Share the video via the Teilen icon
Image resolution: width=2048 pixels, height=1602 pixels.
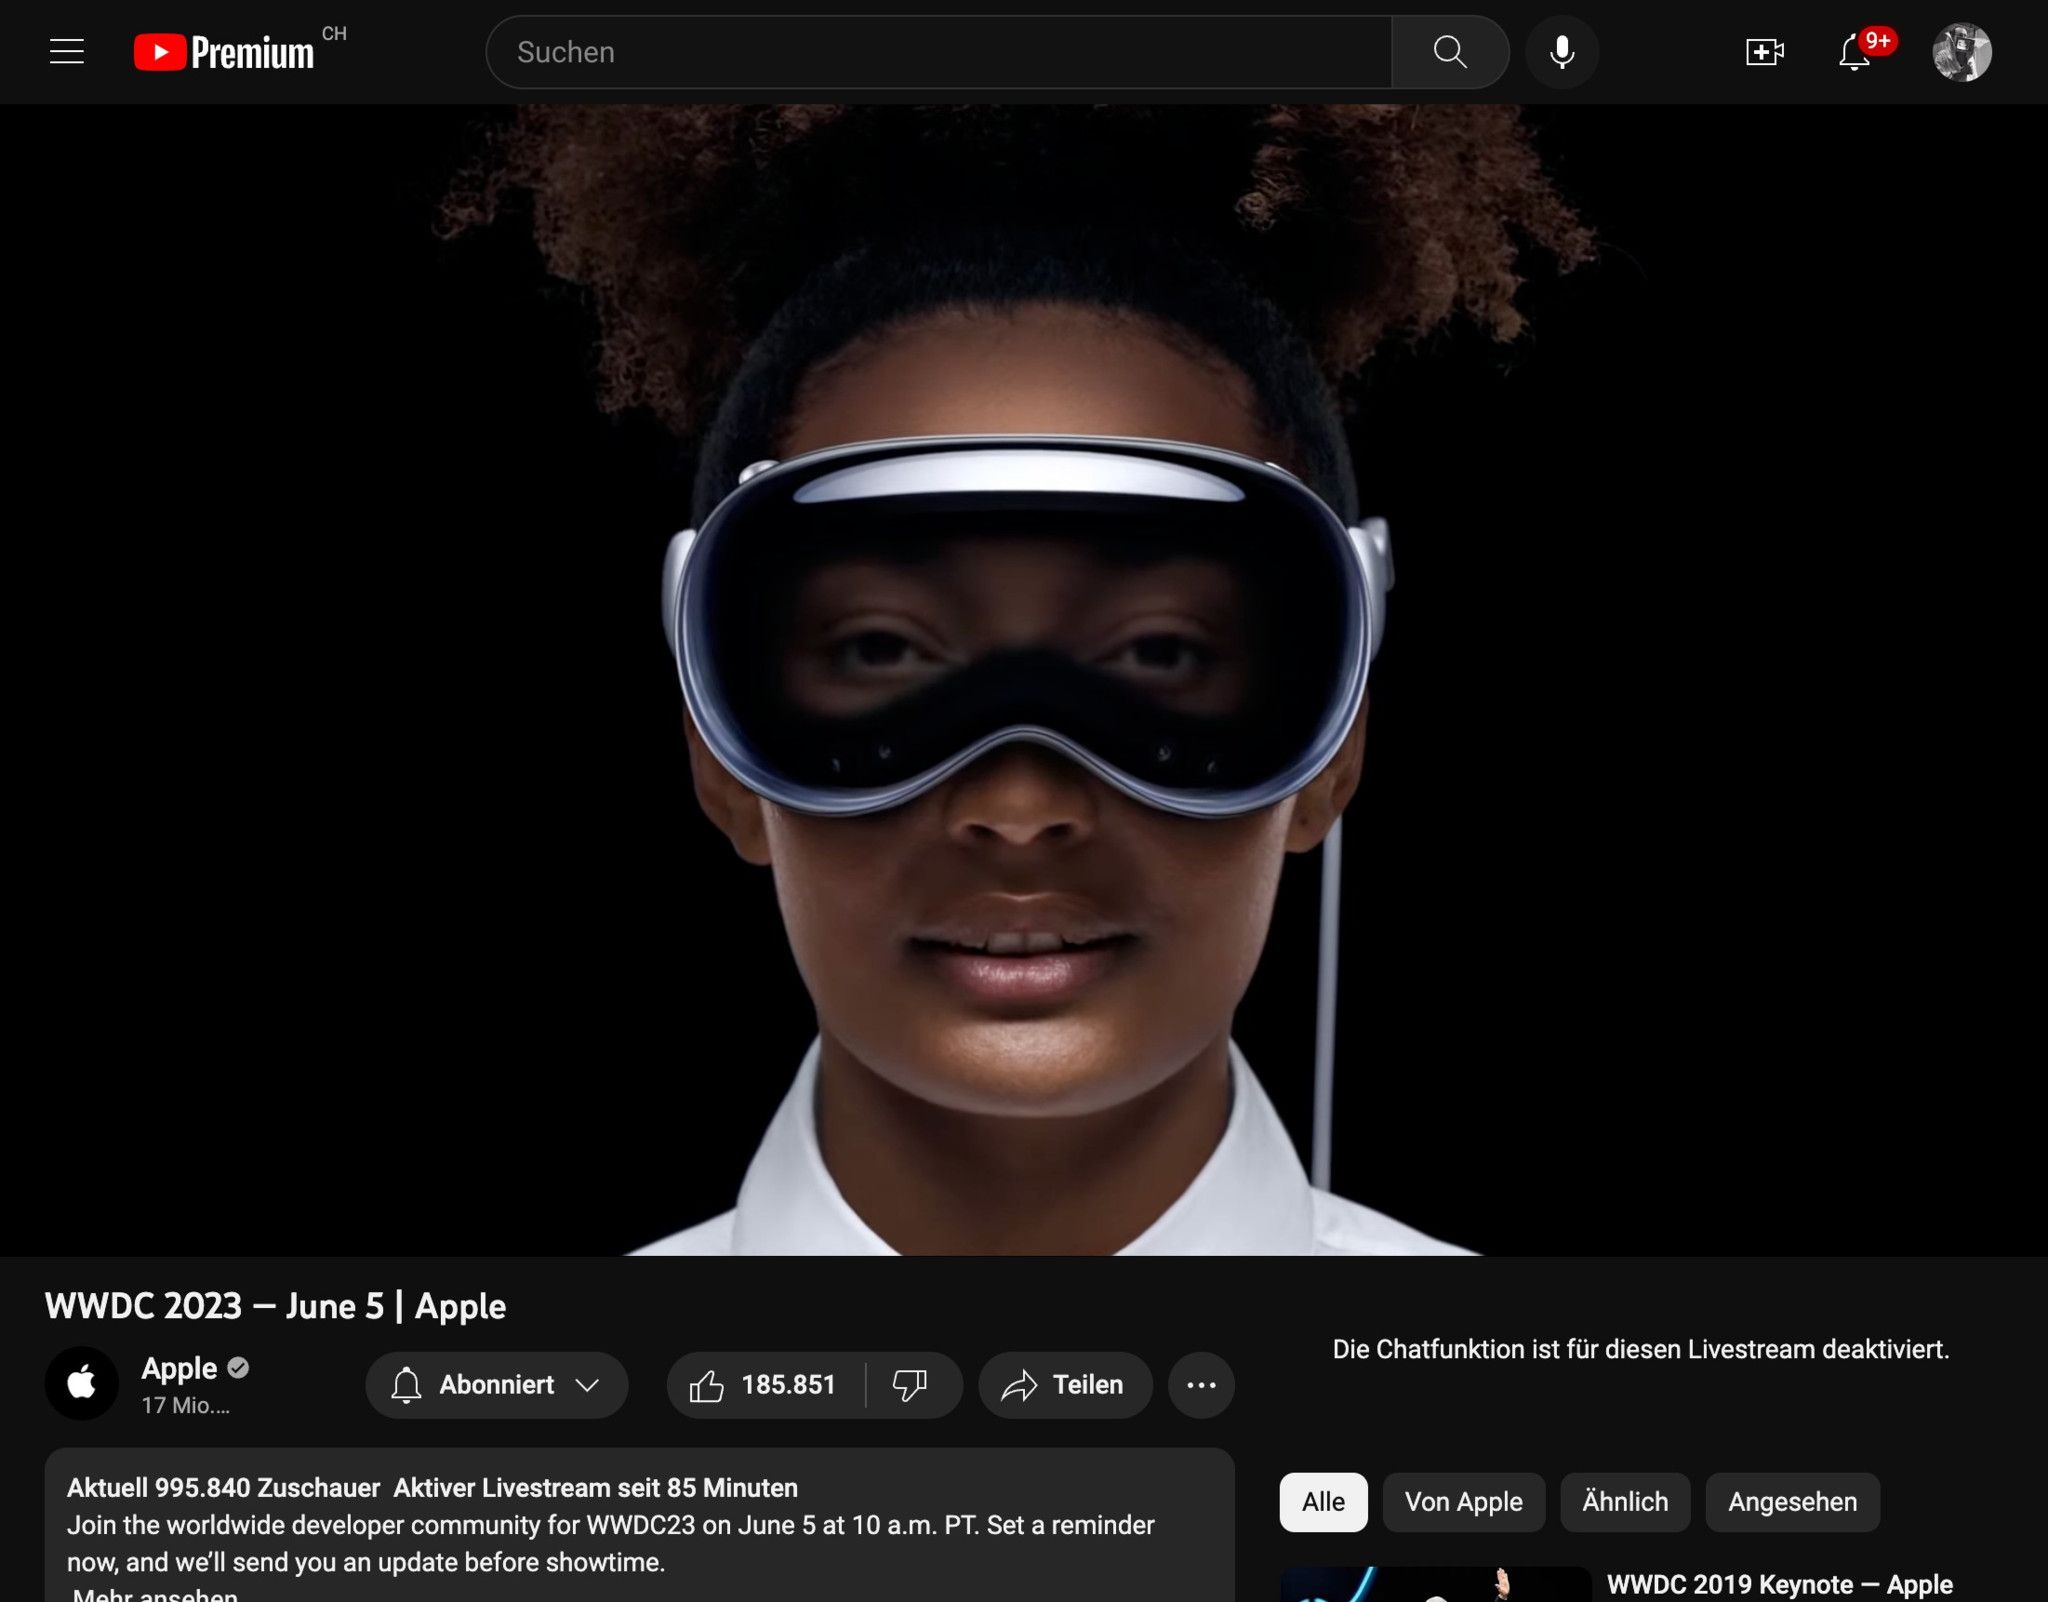click(1063, 1385)
